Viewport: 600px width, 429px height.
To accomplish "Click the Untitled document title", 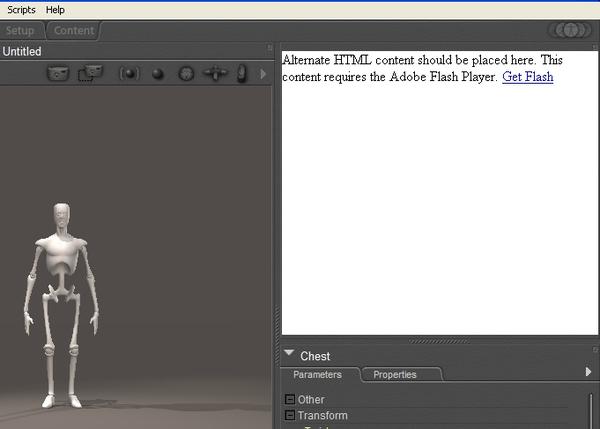I will (x=22, y=51).
